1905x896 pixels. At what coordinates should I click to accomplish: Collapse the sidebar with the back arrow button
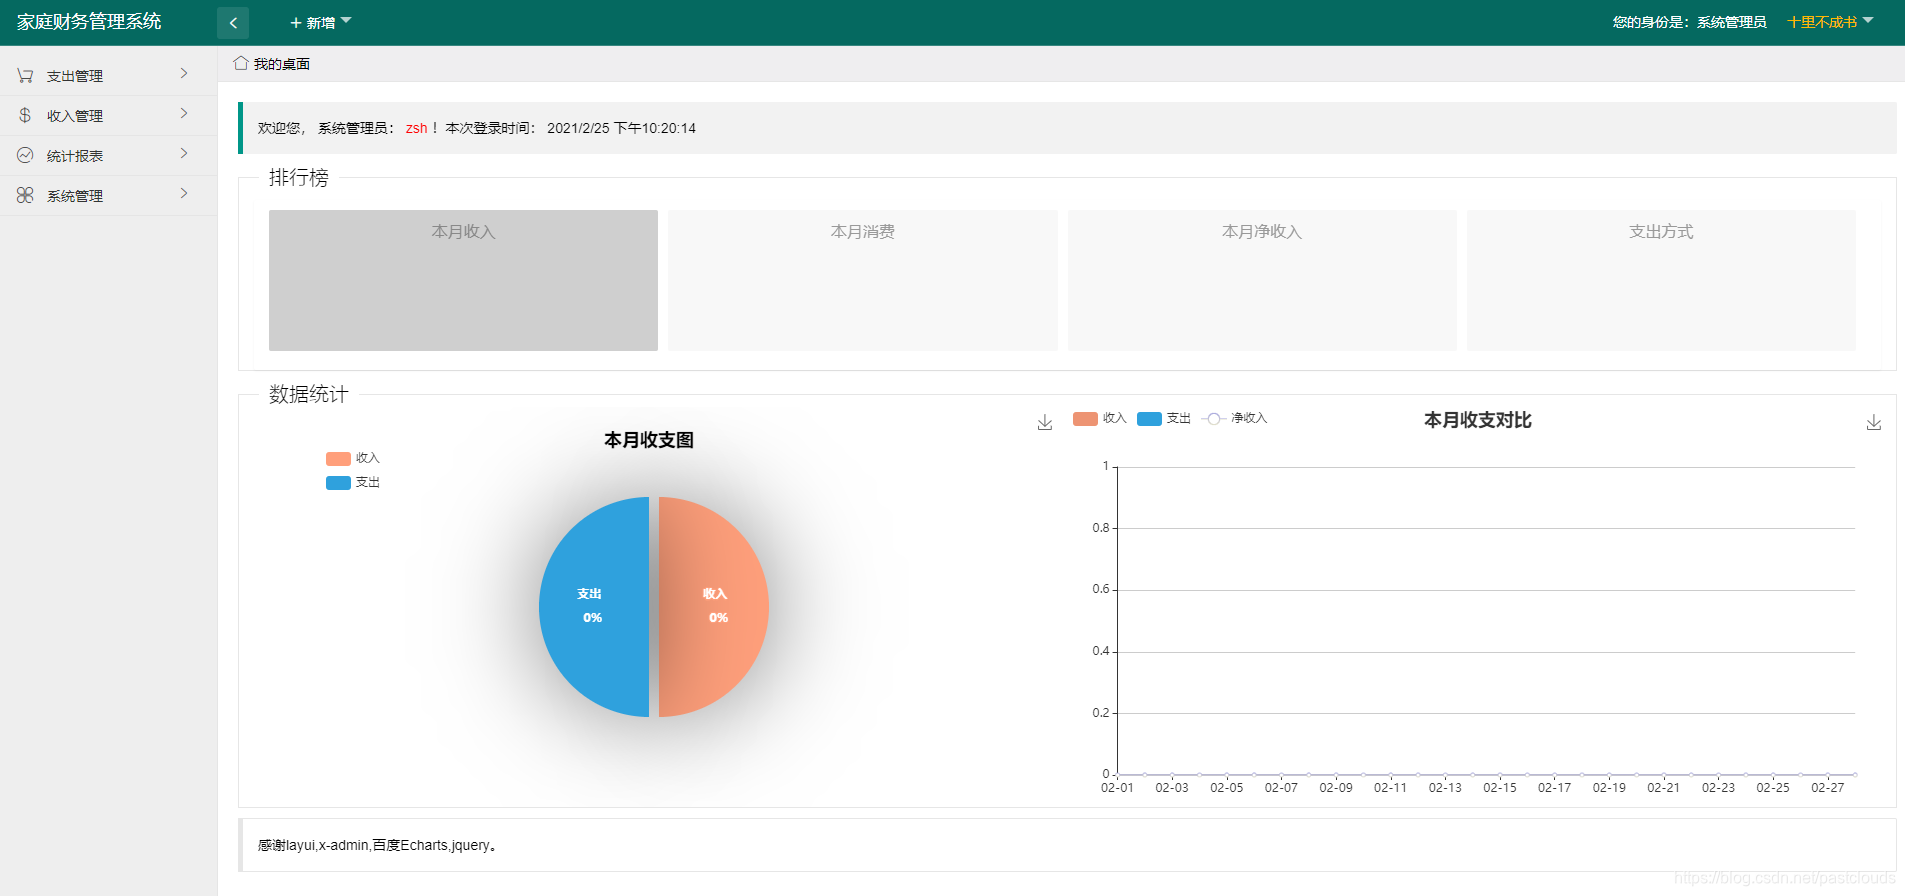click(x=233, y=23)
